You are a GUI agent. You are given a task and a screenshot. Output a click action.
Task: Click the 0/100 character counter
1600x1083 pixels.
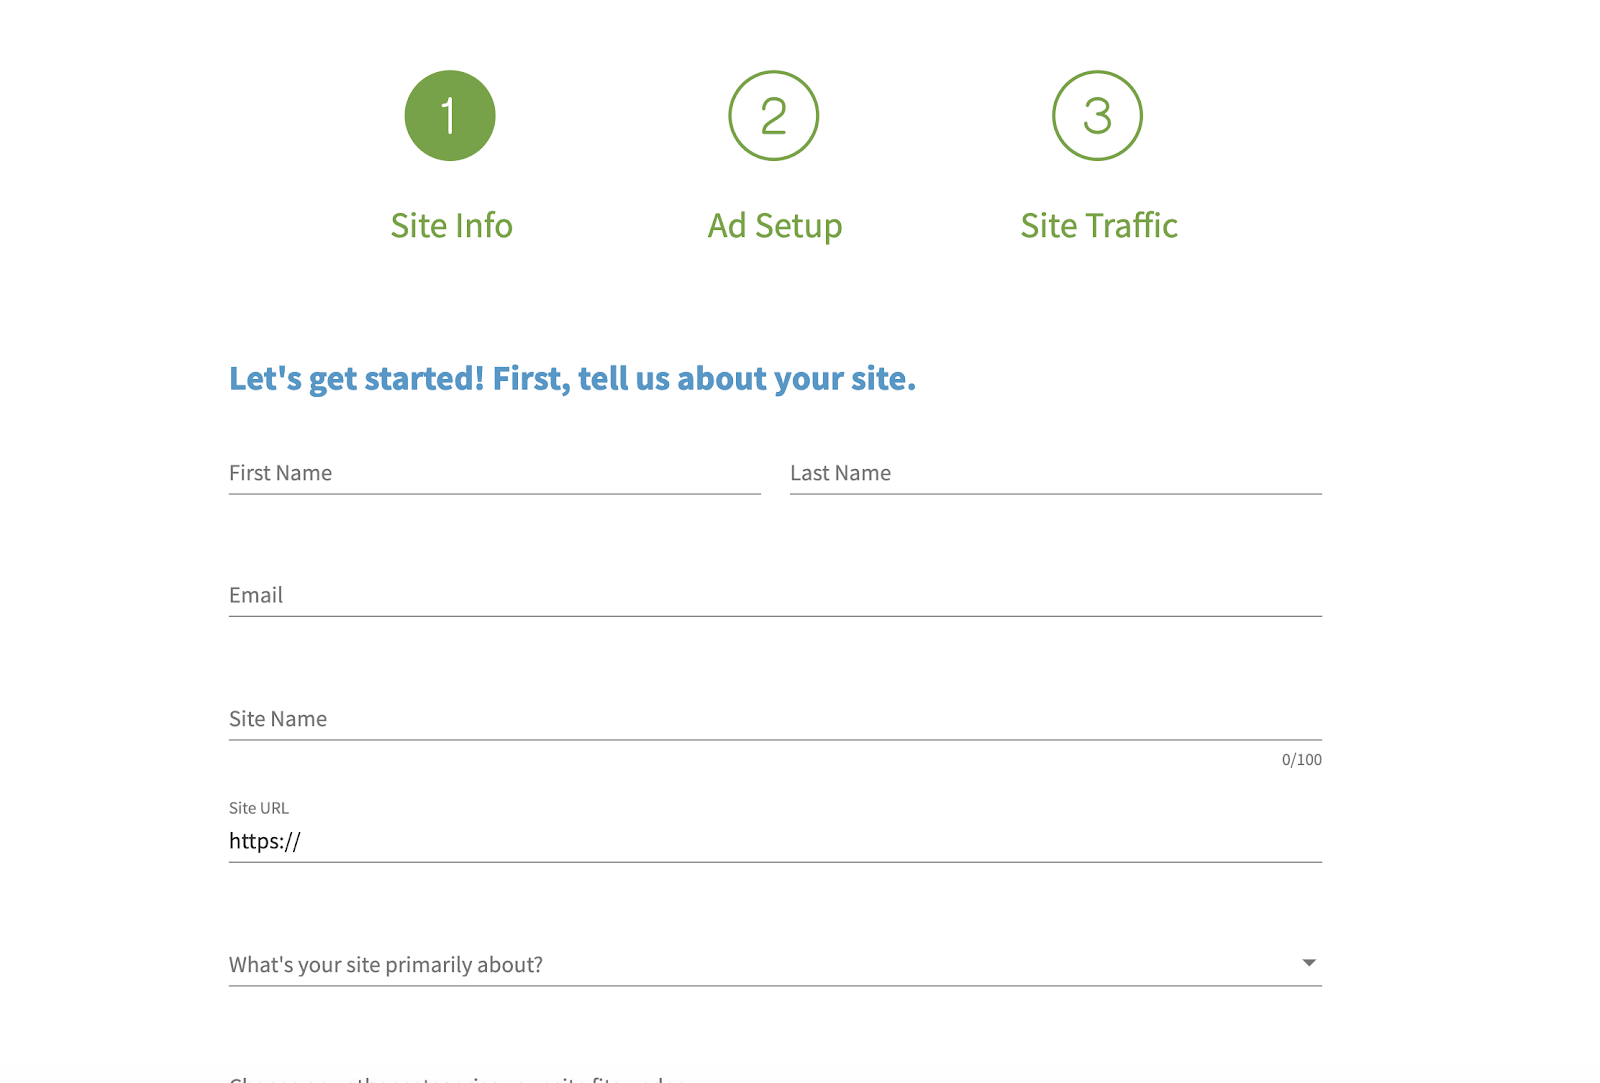(x=1300, y=759)
